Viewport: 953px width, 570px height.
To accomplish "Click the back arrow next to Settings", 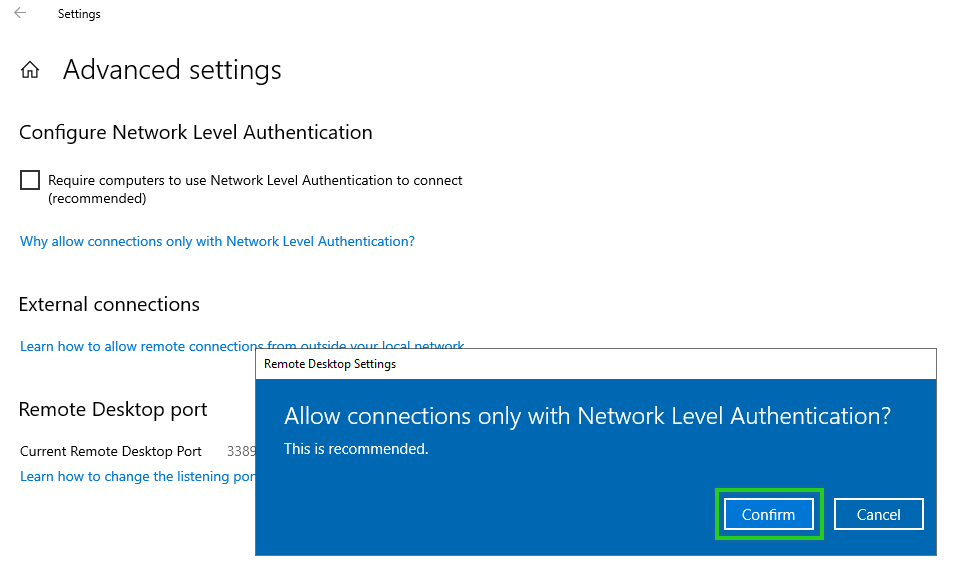I will point(20,13).
